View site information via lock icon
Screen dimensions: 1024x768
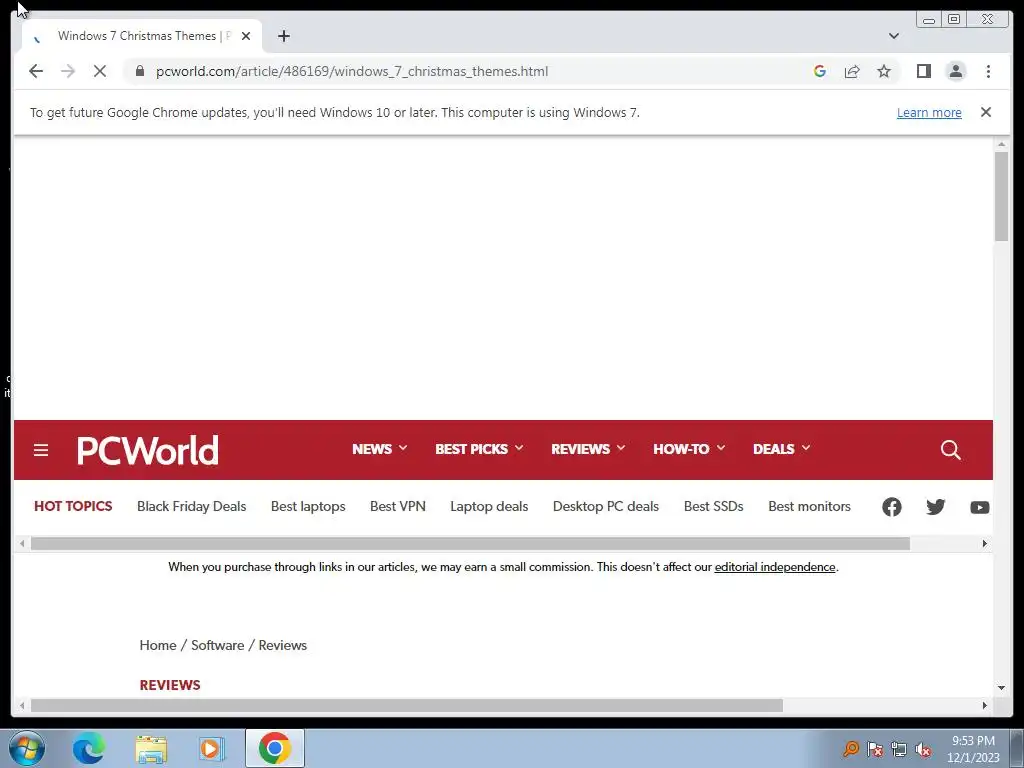click(x=139, y=71)
